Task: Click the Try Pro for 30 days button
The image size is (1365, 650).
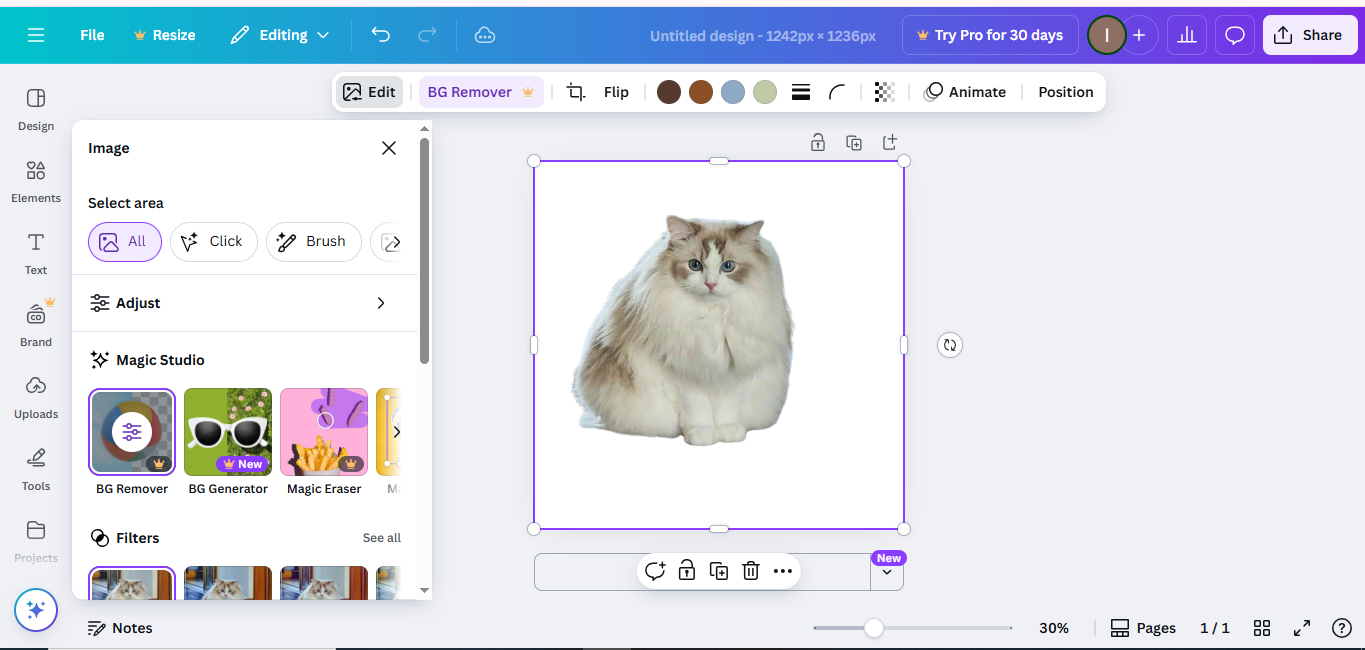Action: (989, 34)
